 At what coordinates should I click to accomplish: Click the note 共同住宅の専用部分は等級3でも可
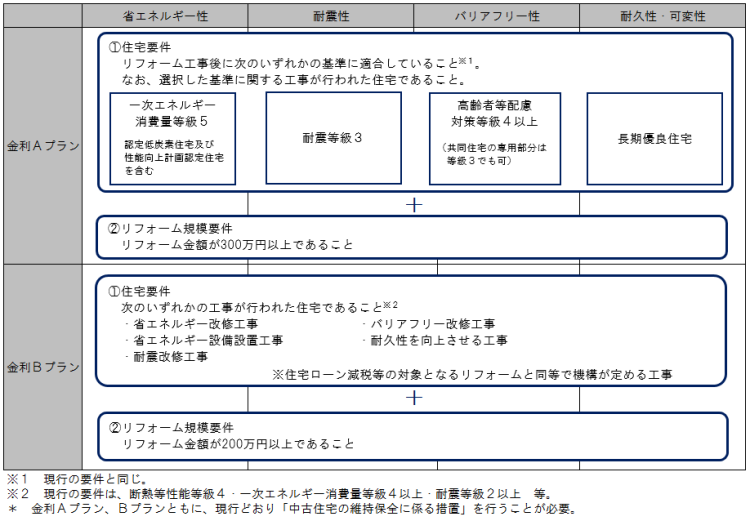pos(494,154)
